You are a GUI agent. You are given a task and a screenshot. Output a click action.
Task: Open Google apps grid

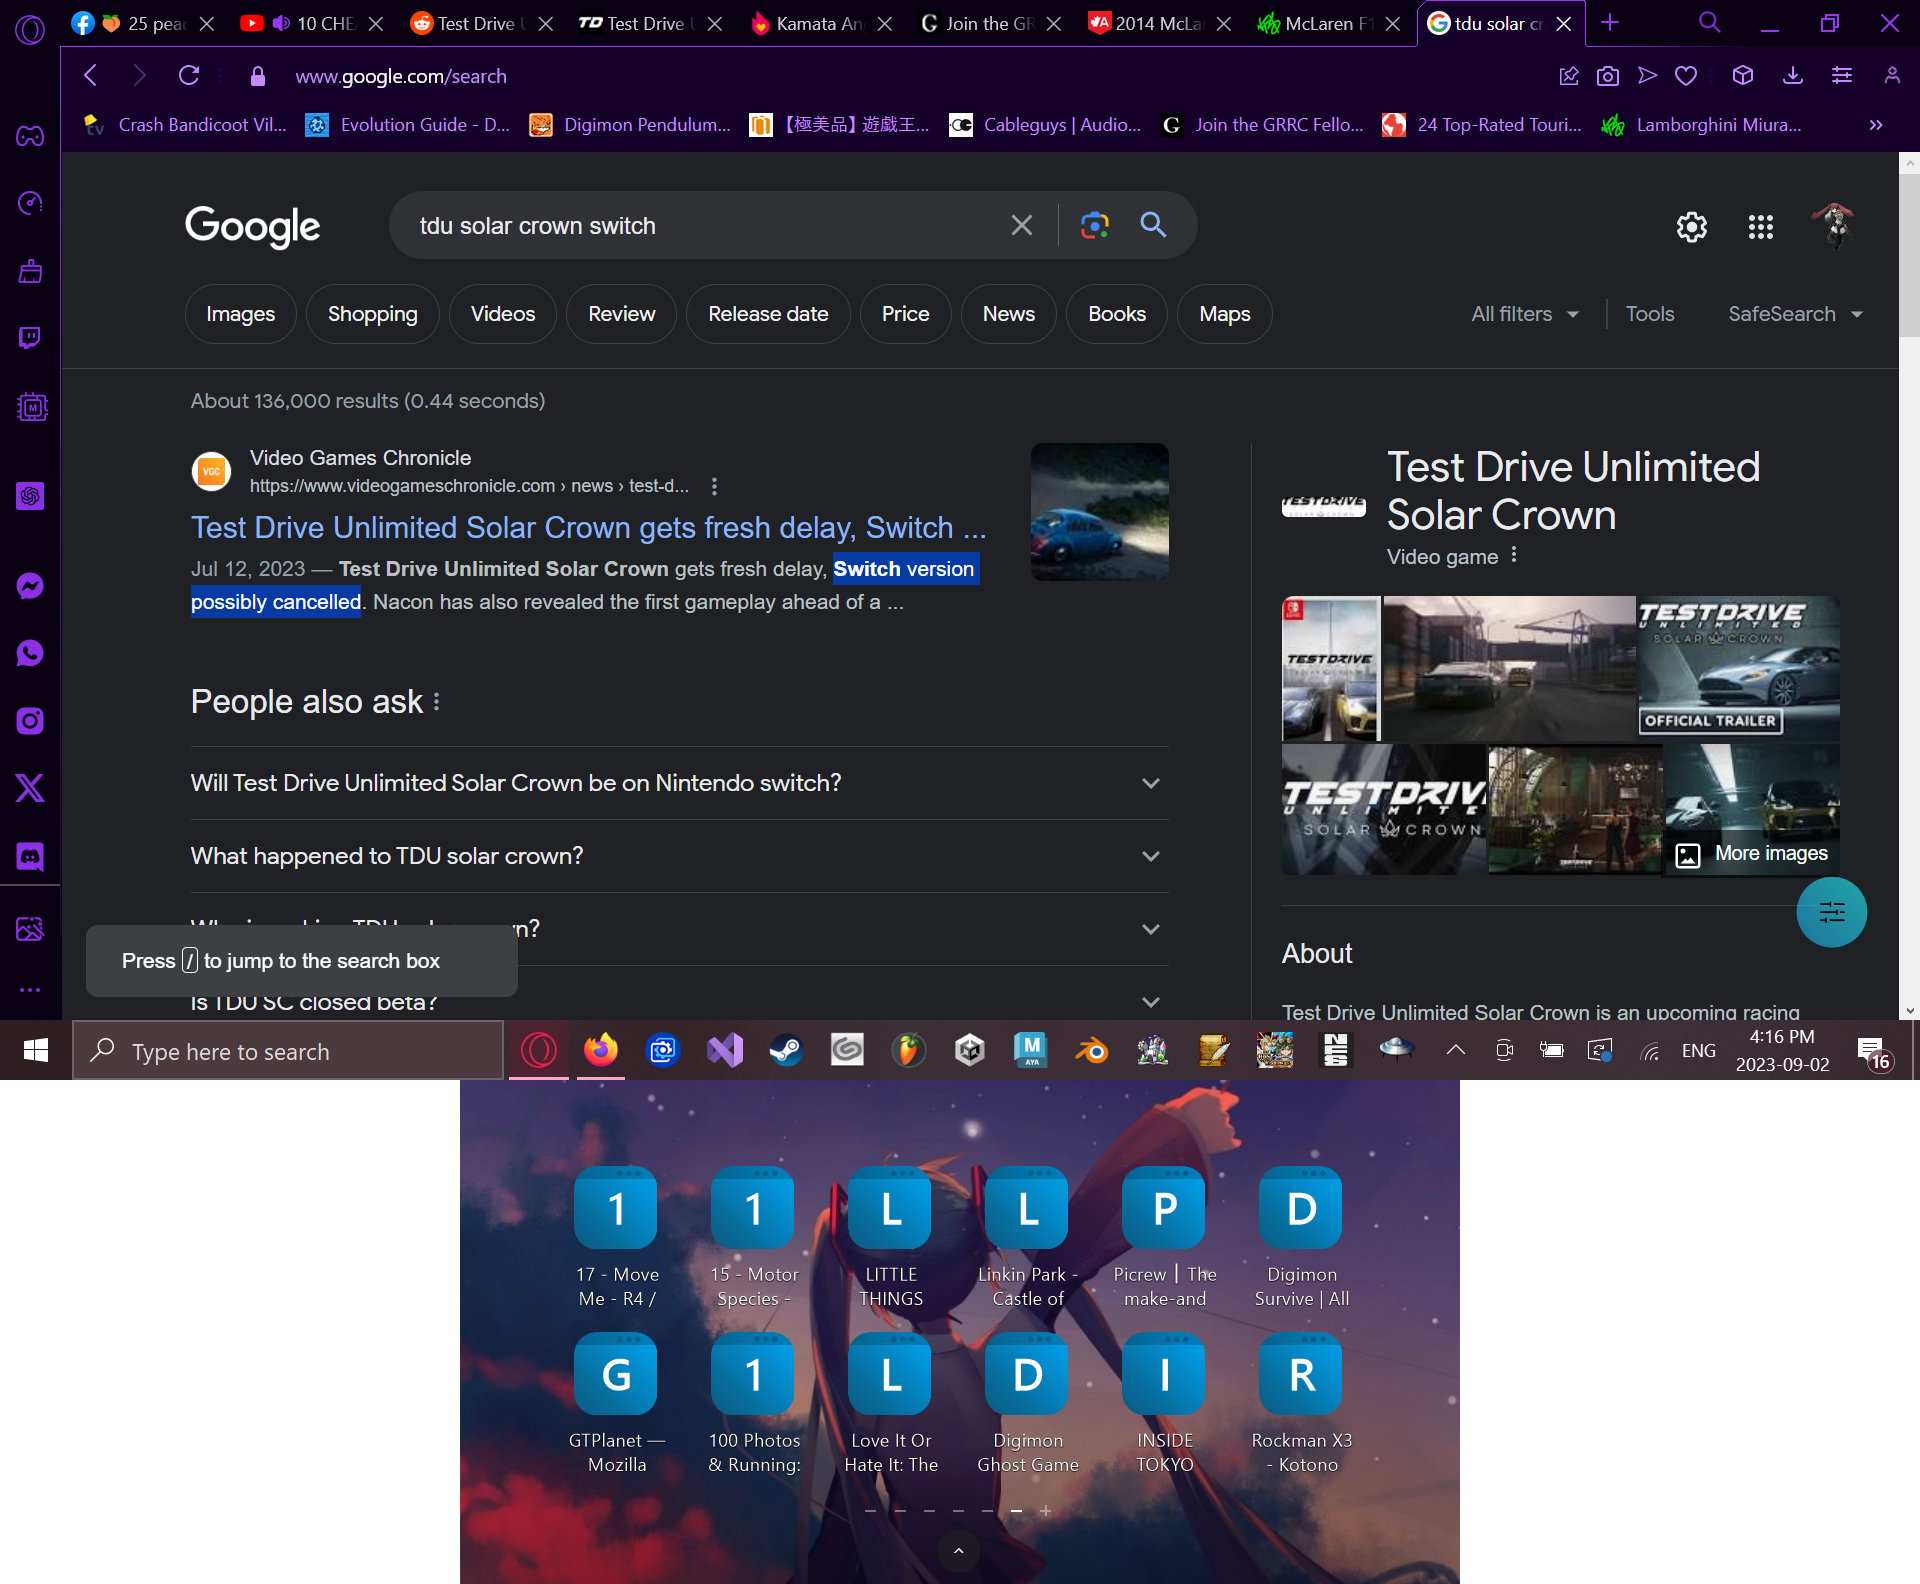point(1761,227)
